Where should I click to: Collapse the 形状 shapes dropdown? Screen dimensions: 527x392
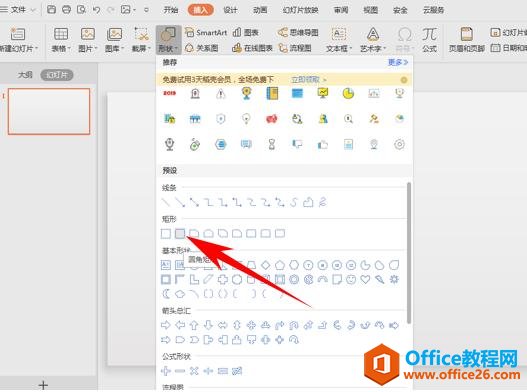pyautogui.click(x=168, y=40)
